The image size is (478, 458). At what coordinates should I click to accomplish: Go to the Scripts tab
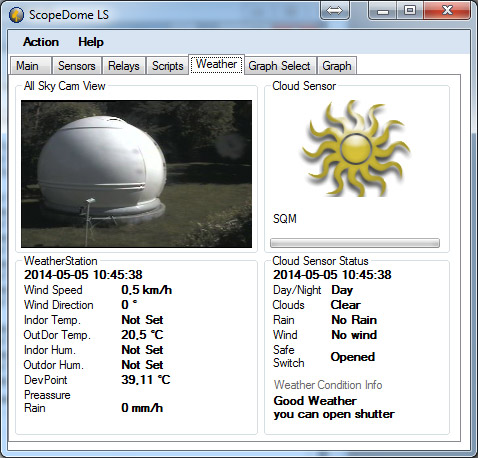click(168, 66)
